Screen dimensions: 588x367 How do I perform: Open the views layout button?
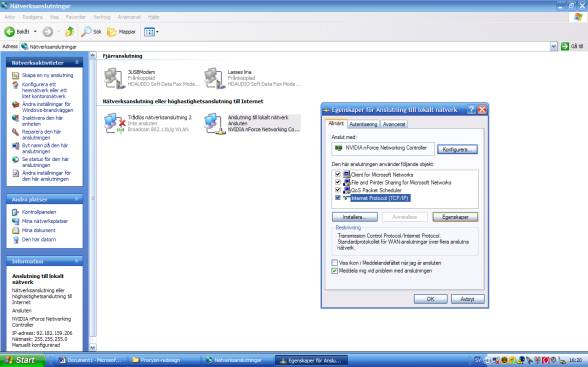(x=149, y=32)
